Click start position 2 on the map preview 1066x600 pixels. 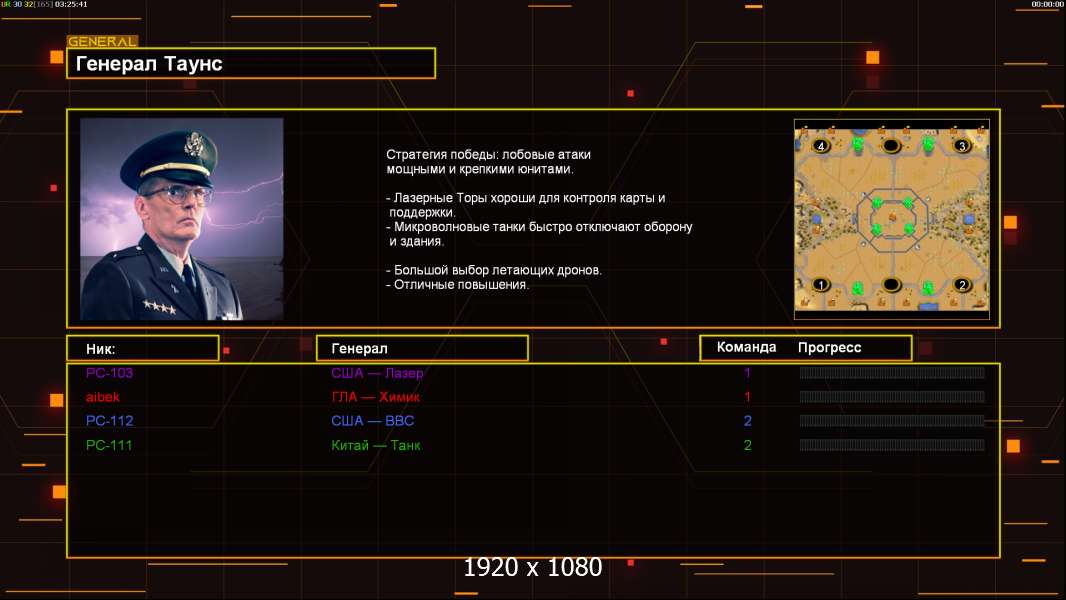click(961, 285)
